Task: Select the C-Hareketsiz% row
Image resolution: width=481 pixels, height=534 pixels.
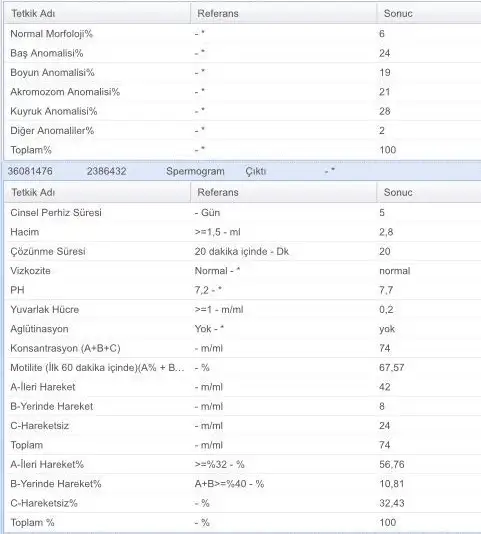Action: tap(243, 503)
